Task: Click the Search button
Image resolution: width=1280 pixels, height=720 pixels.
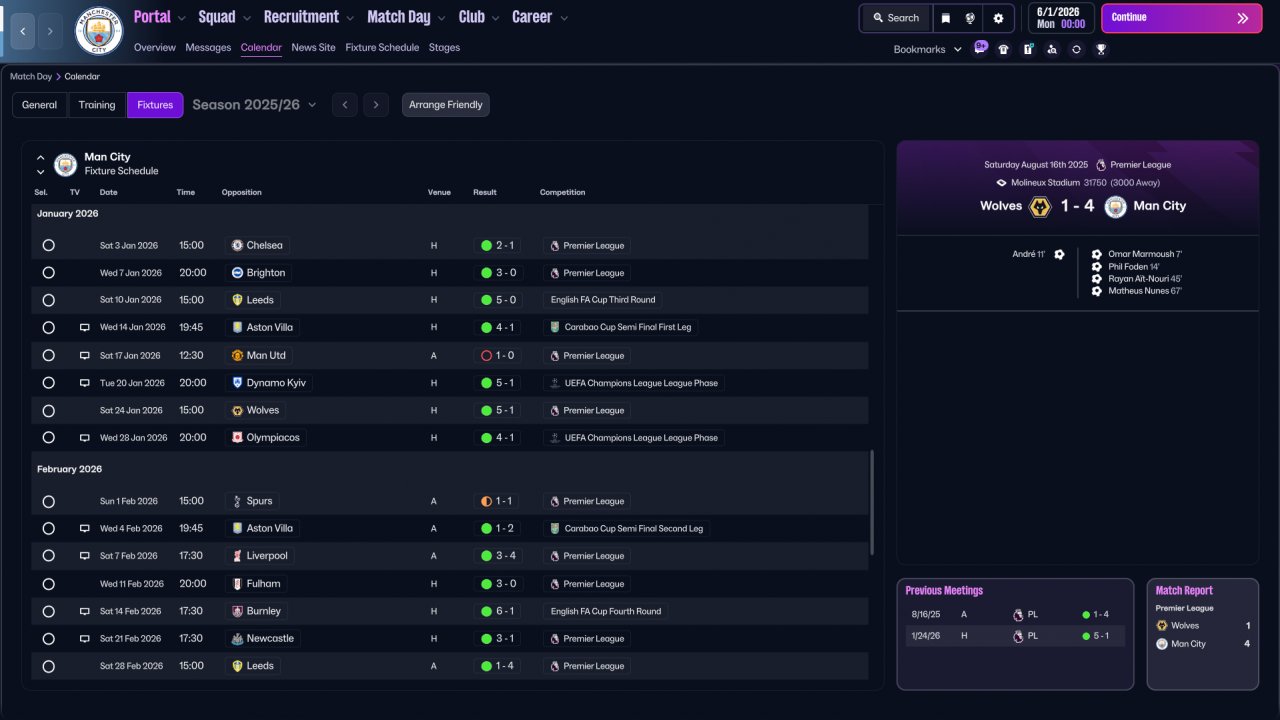Action: (895, 18)
